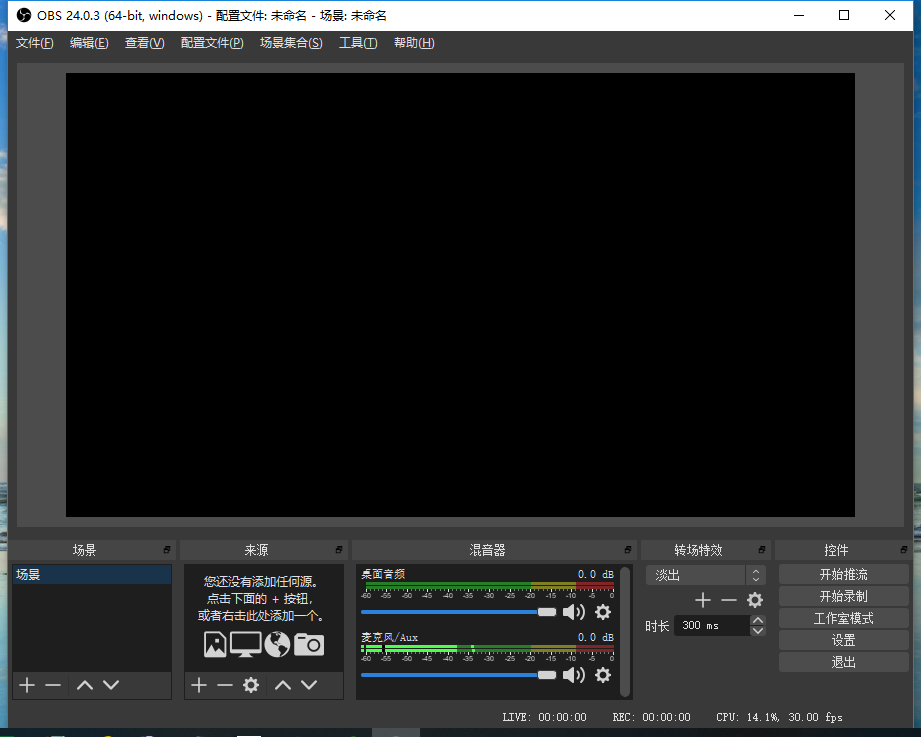921x737 pixels.
Task: Add a new source with plus icon
Action: tap(199, 685)
